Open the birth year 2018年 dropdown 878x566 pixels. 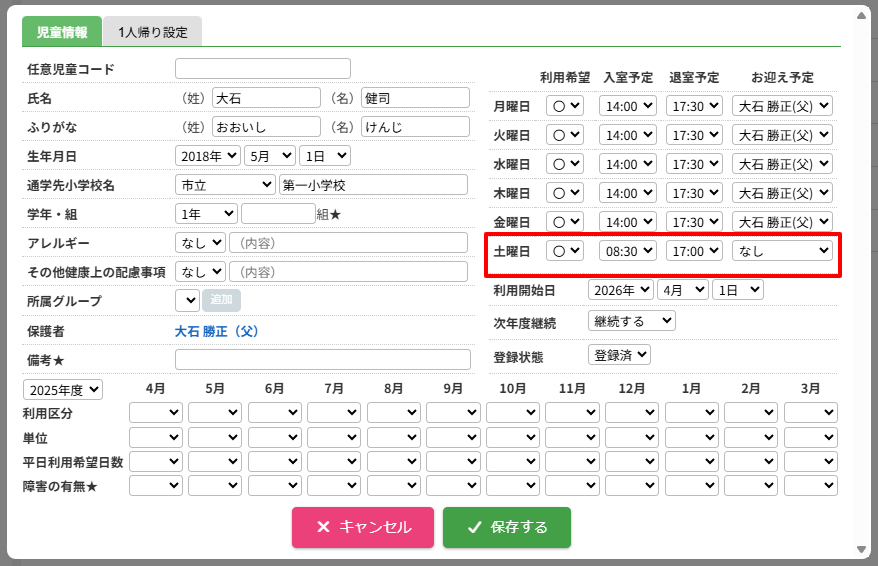point(208,156)
